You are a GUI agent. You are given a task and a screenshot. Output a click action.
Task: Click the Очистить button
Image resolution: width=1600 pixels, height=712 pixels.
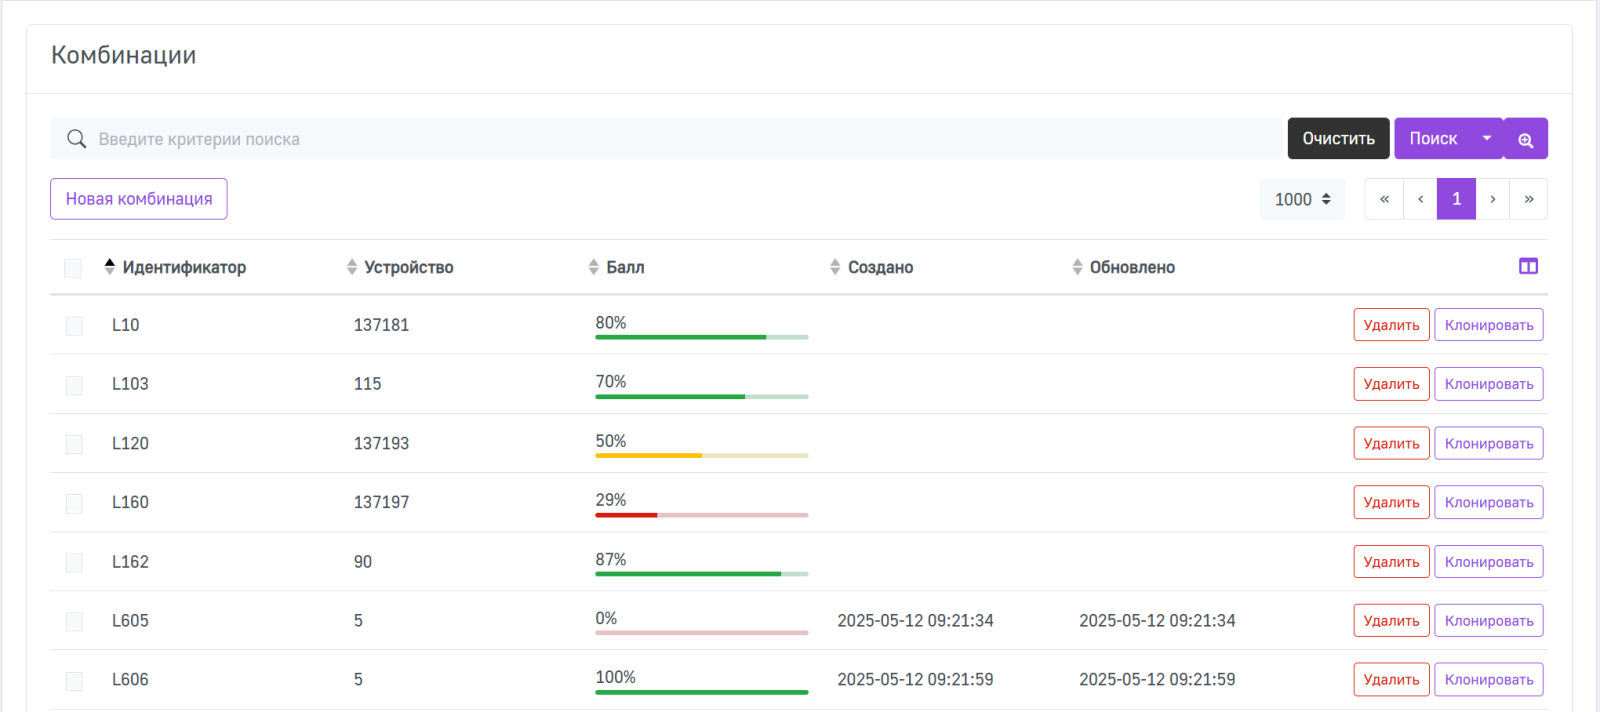[x=1338, y=139]
